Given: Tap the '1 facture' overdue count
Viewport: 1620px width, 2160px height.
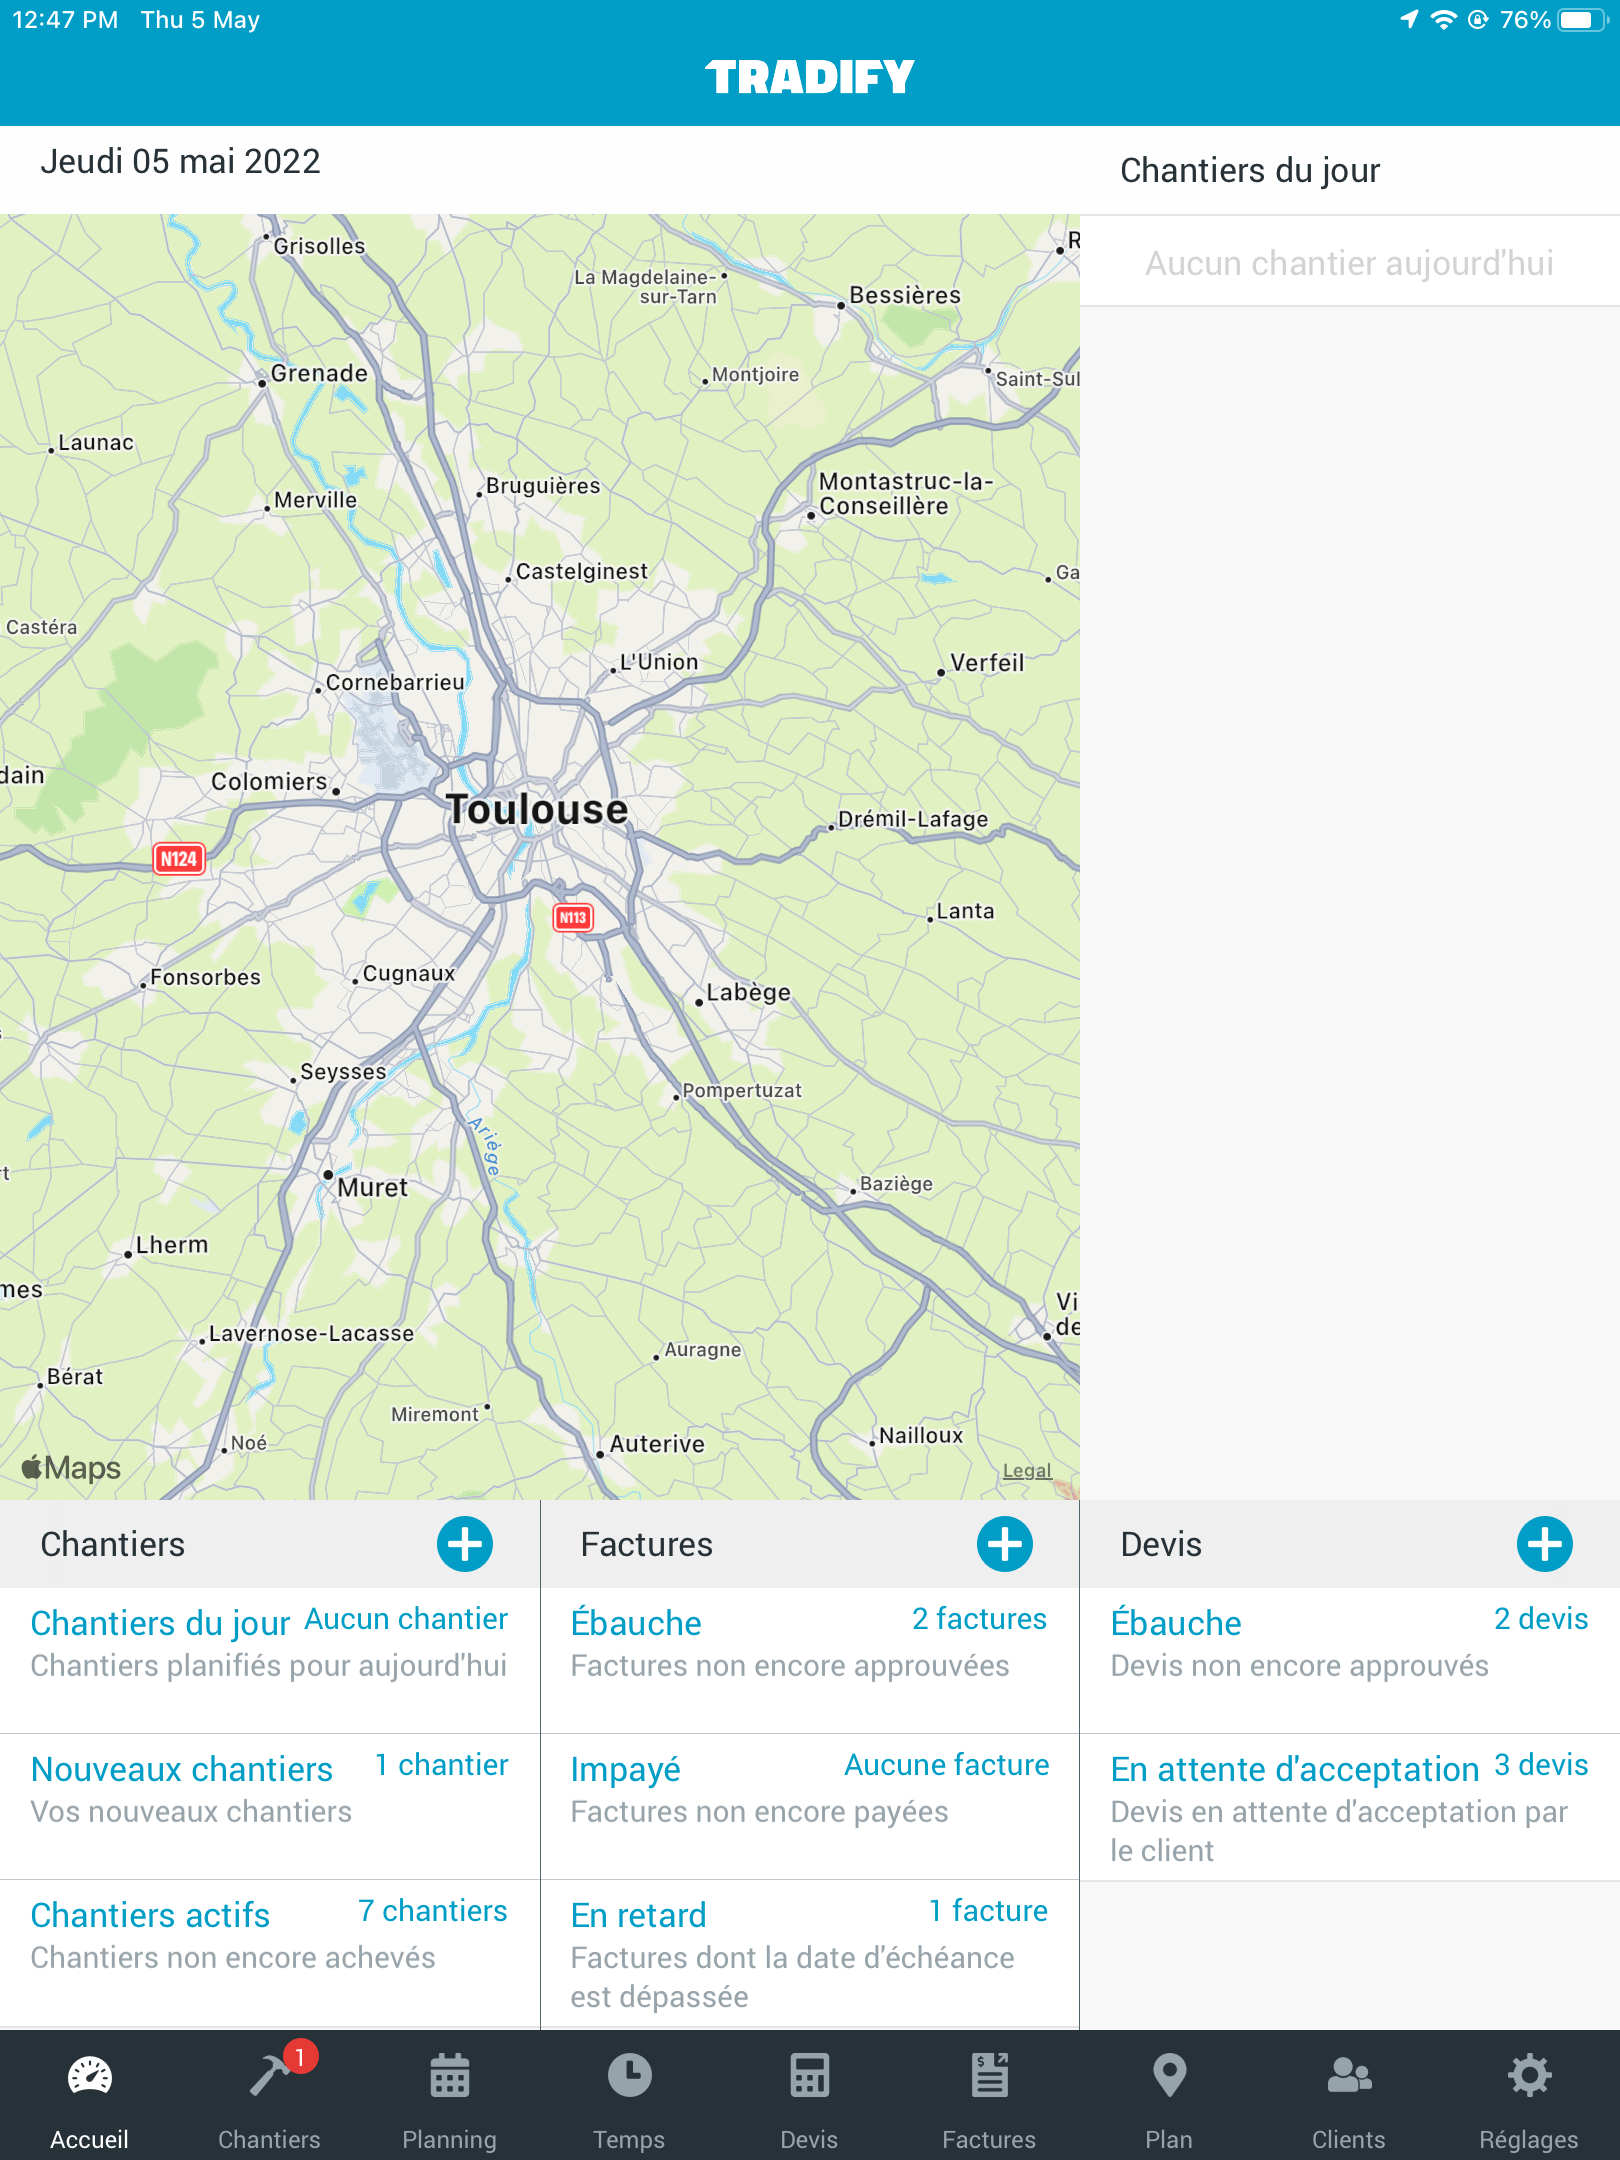Looking at the screenshot, I should pos(988,1911).
